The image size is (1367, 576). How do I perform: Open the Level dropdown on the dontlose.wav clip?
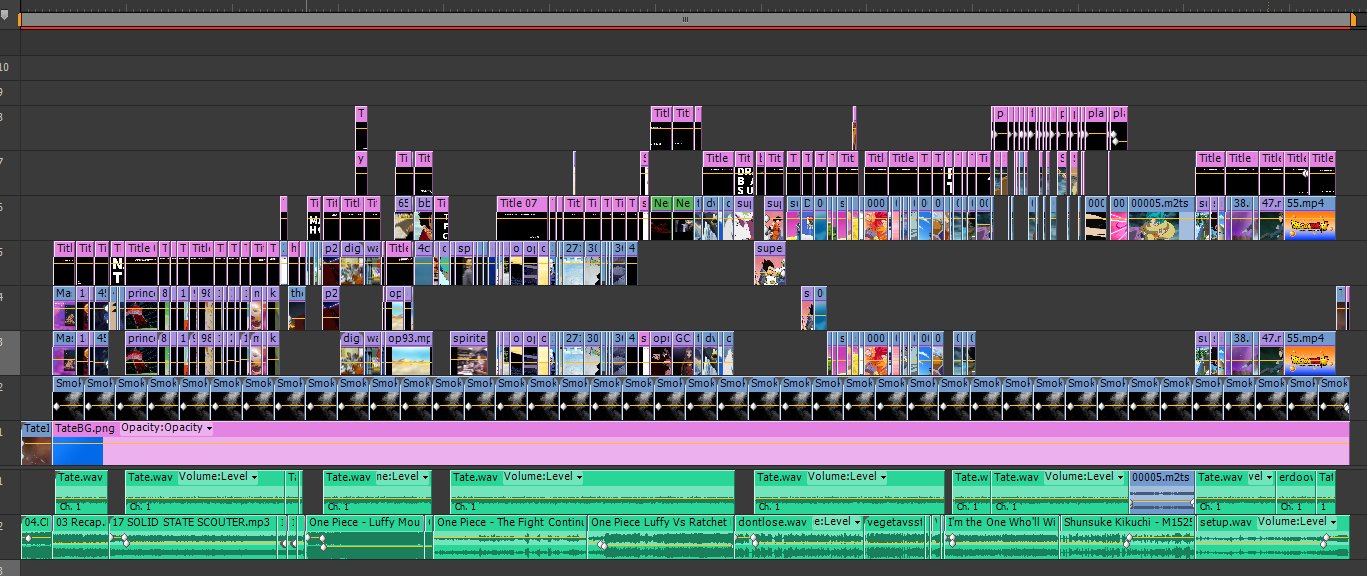(x=837, y=522)
